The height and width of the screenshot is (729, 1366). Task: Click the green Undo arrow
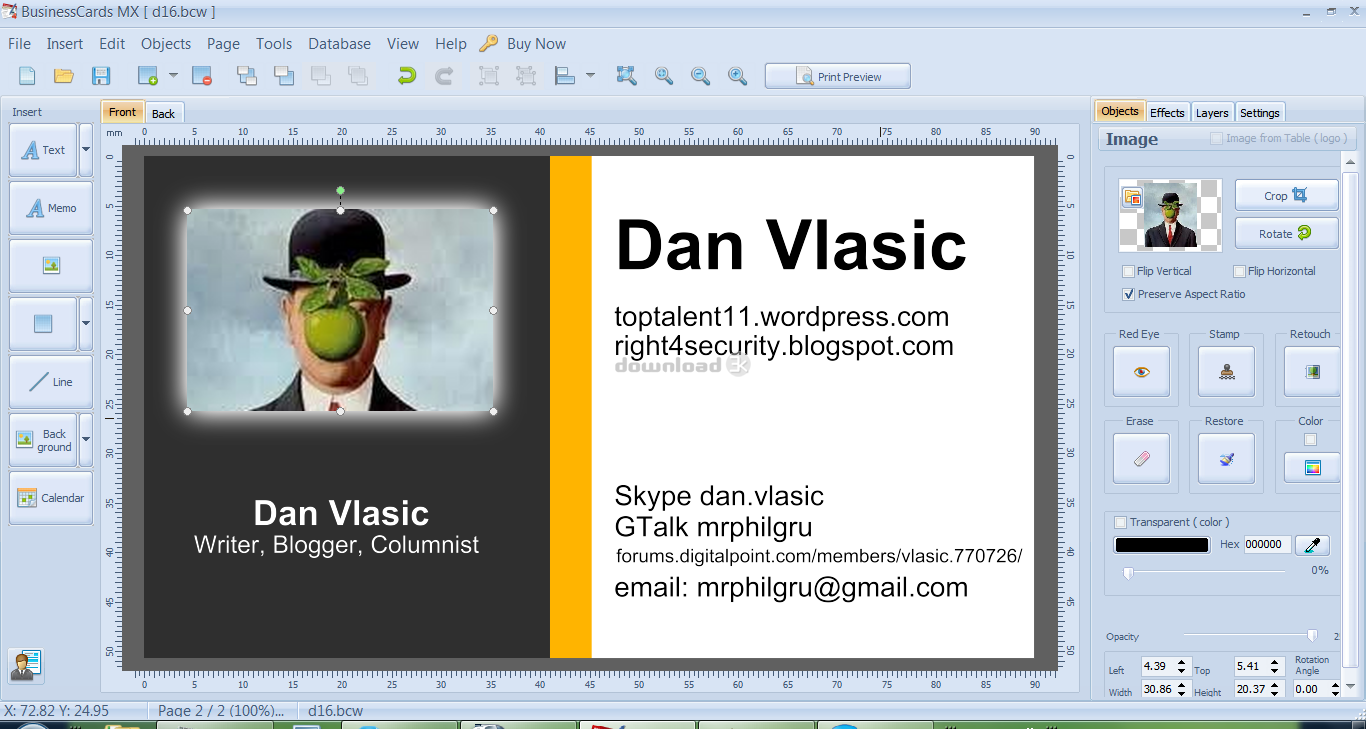coord(406,76)
